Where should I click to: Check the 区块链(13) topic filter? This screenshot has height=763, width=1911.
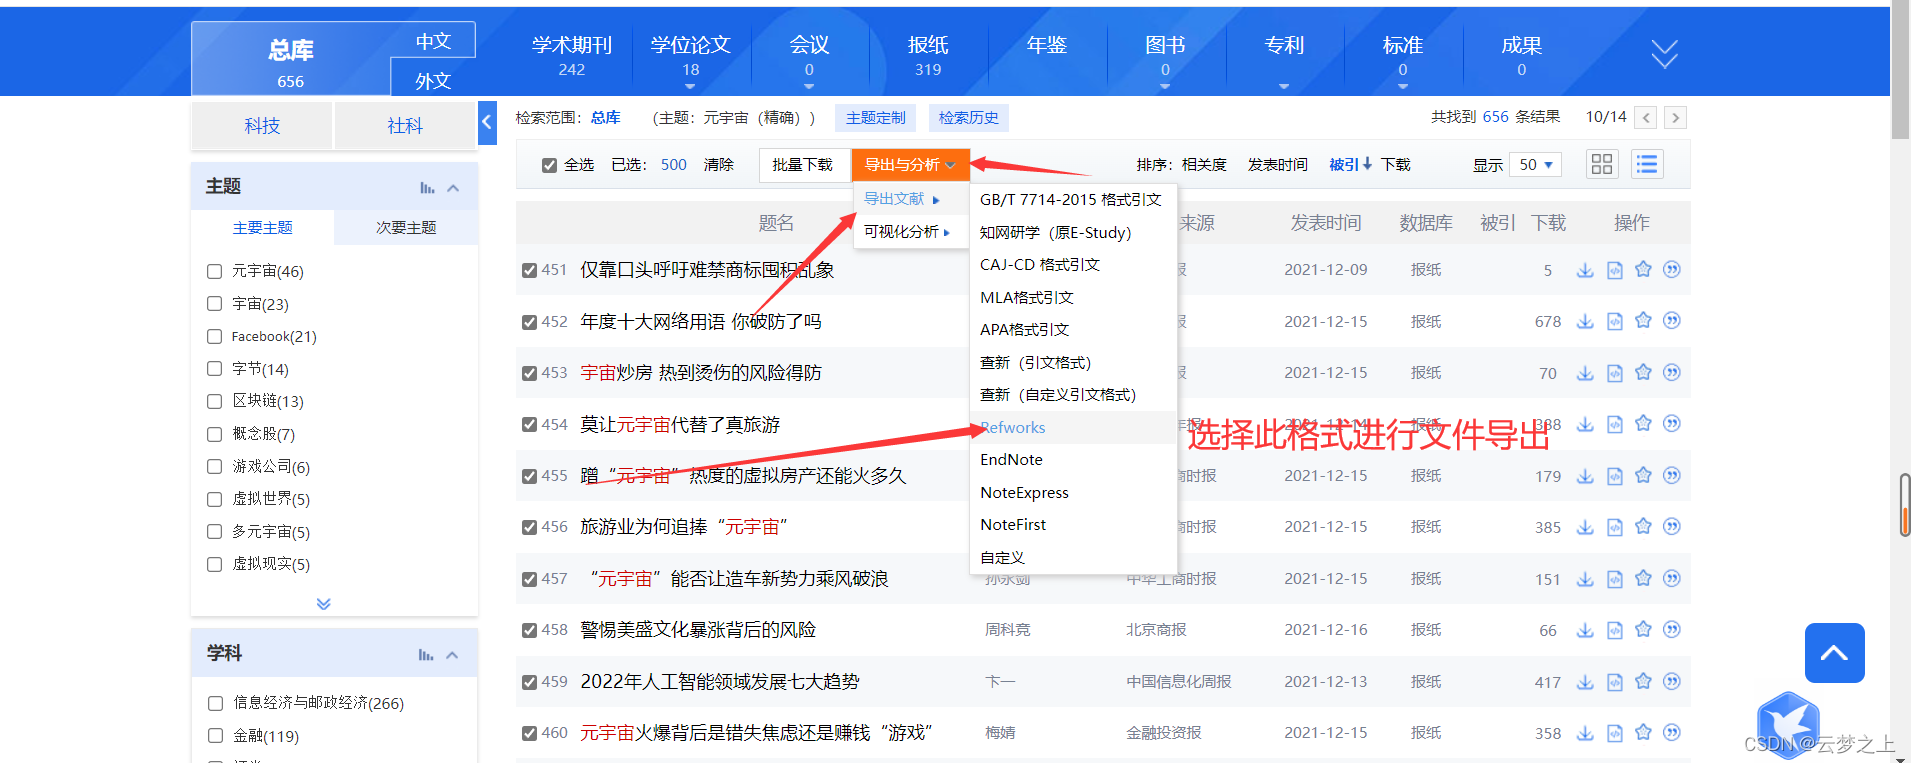[x=214, y=401]
